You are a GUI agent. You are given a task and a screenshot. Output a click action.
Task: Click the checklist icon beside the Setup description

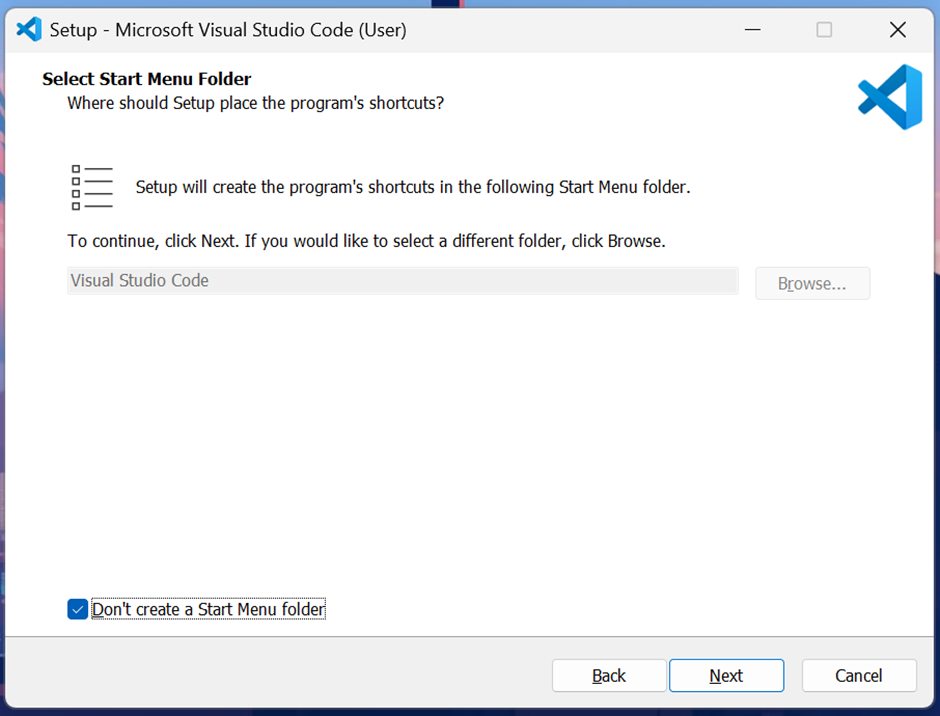tap(92, 187)
